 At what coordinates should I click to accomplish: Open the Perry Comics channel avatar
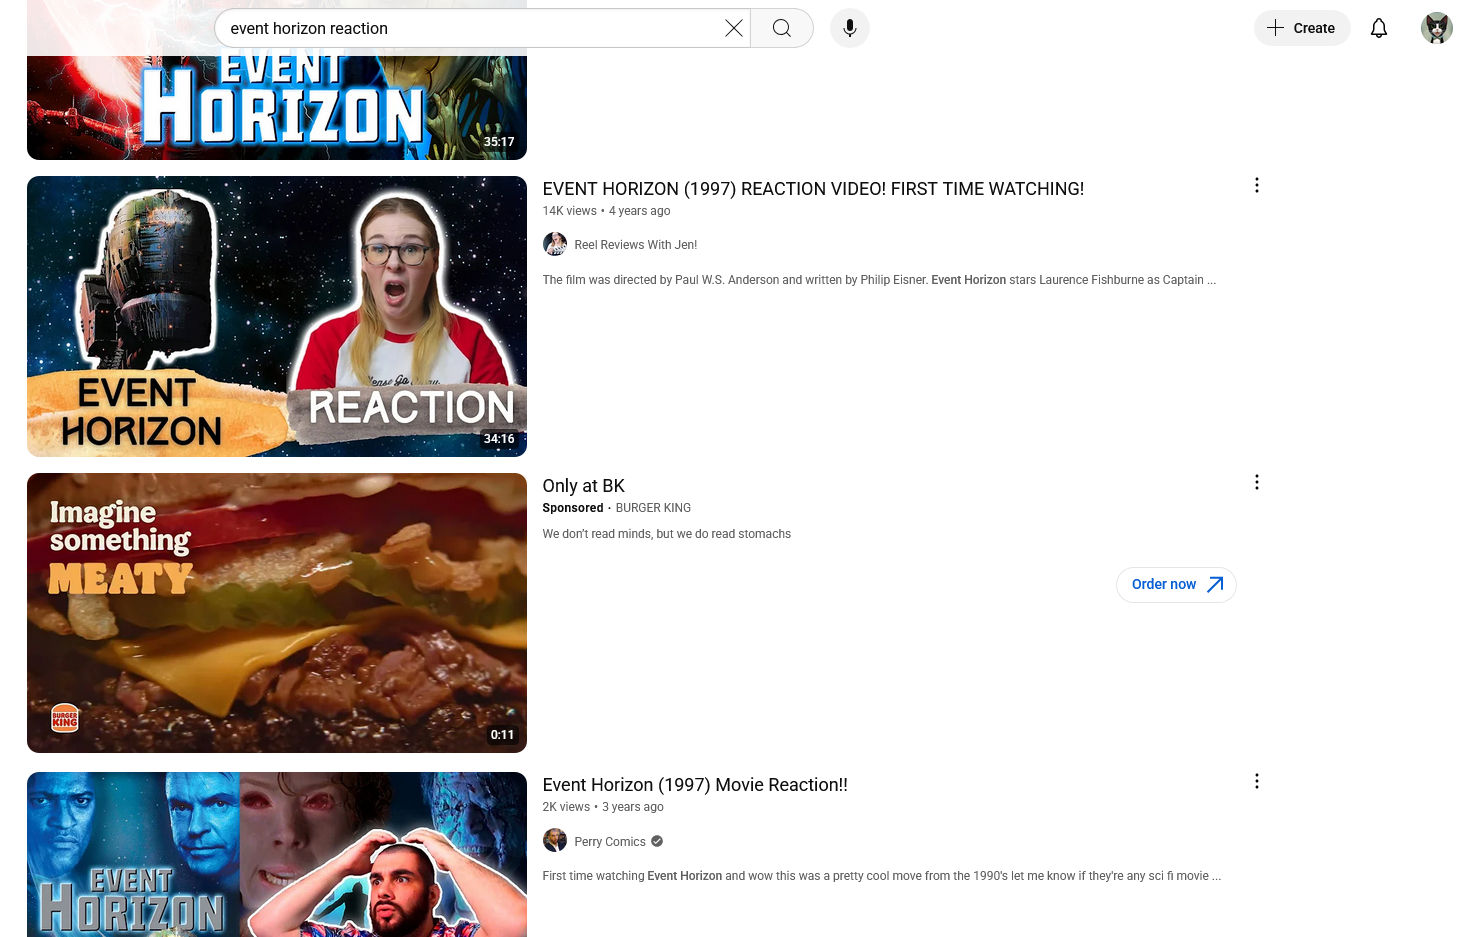(555, 840)
